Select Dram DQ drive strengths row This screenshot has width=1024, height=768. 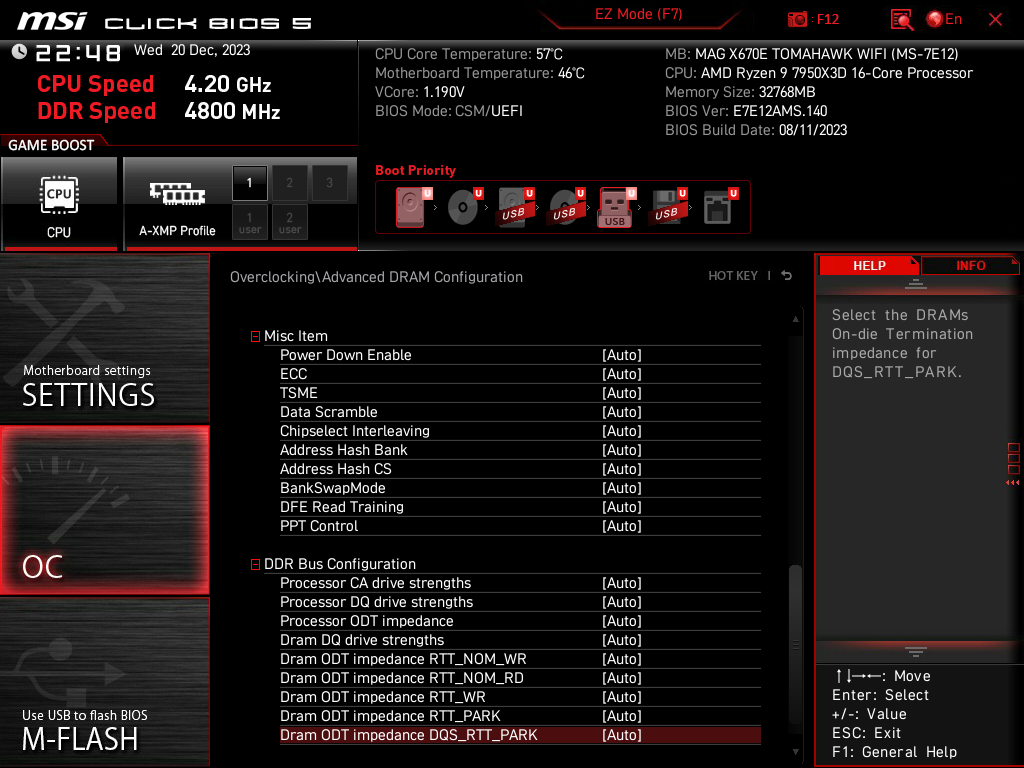point(520,640)
